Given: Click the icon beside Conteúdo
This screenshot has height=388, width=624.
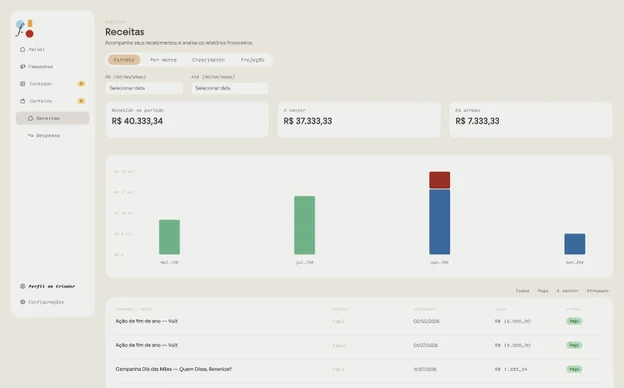Looking at the screenshot, I should click(x=22, y=84).
